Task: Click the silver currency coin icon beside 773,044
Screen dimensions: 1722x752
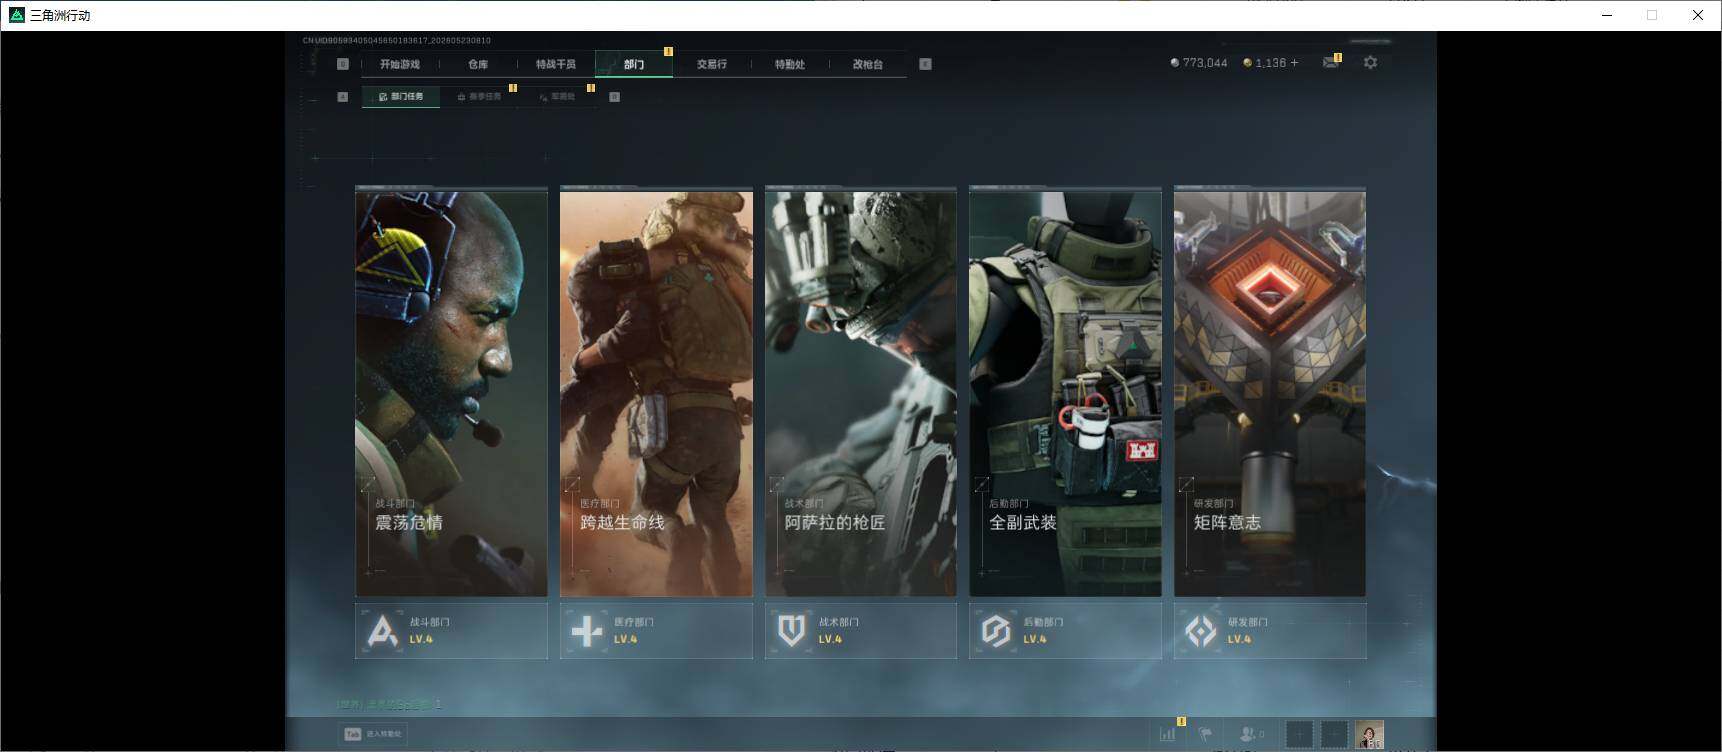Action: click(x=1175, y=63)
